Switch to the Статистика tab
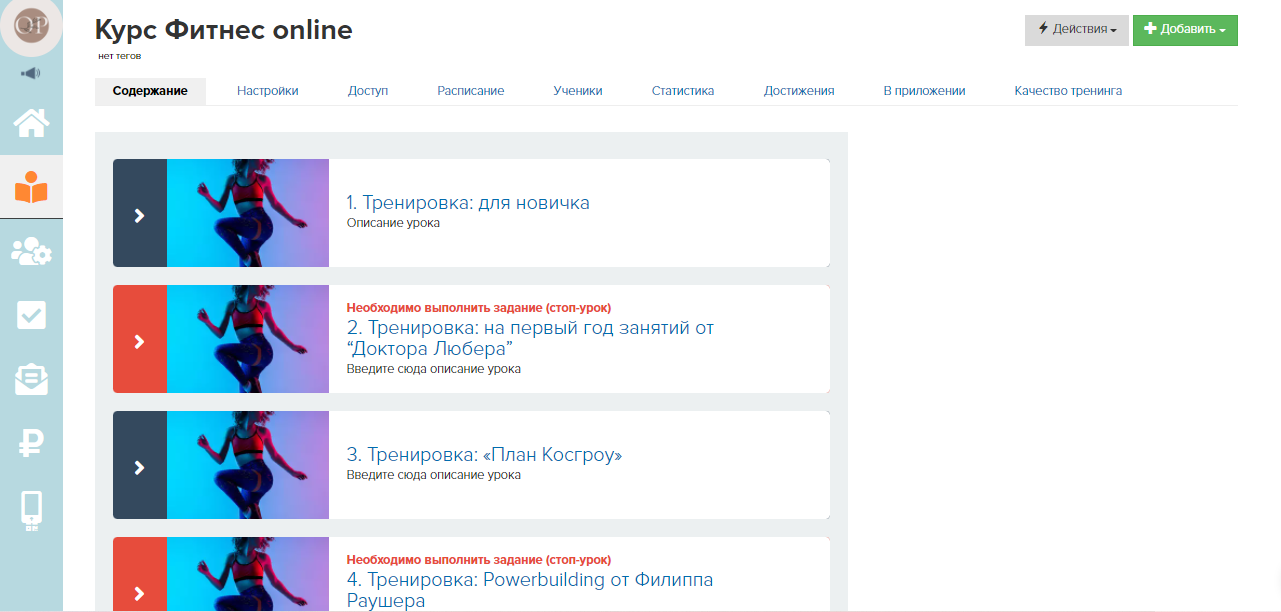This screenshot has width=1281, height=612. (682, 90)
